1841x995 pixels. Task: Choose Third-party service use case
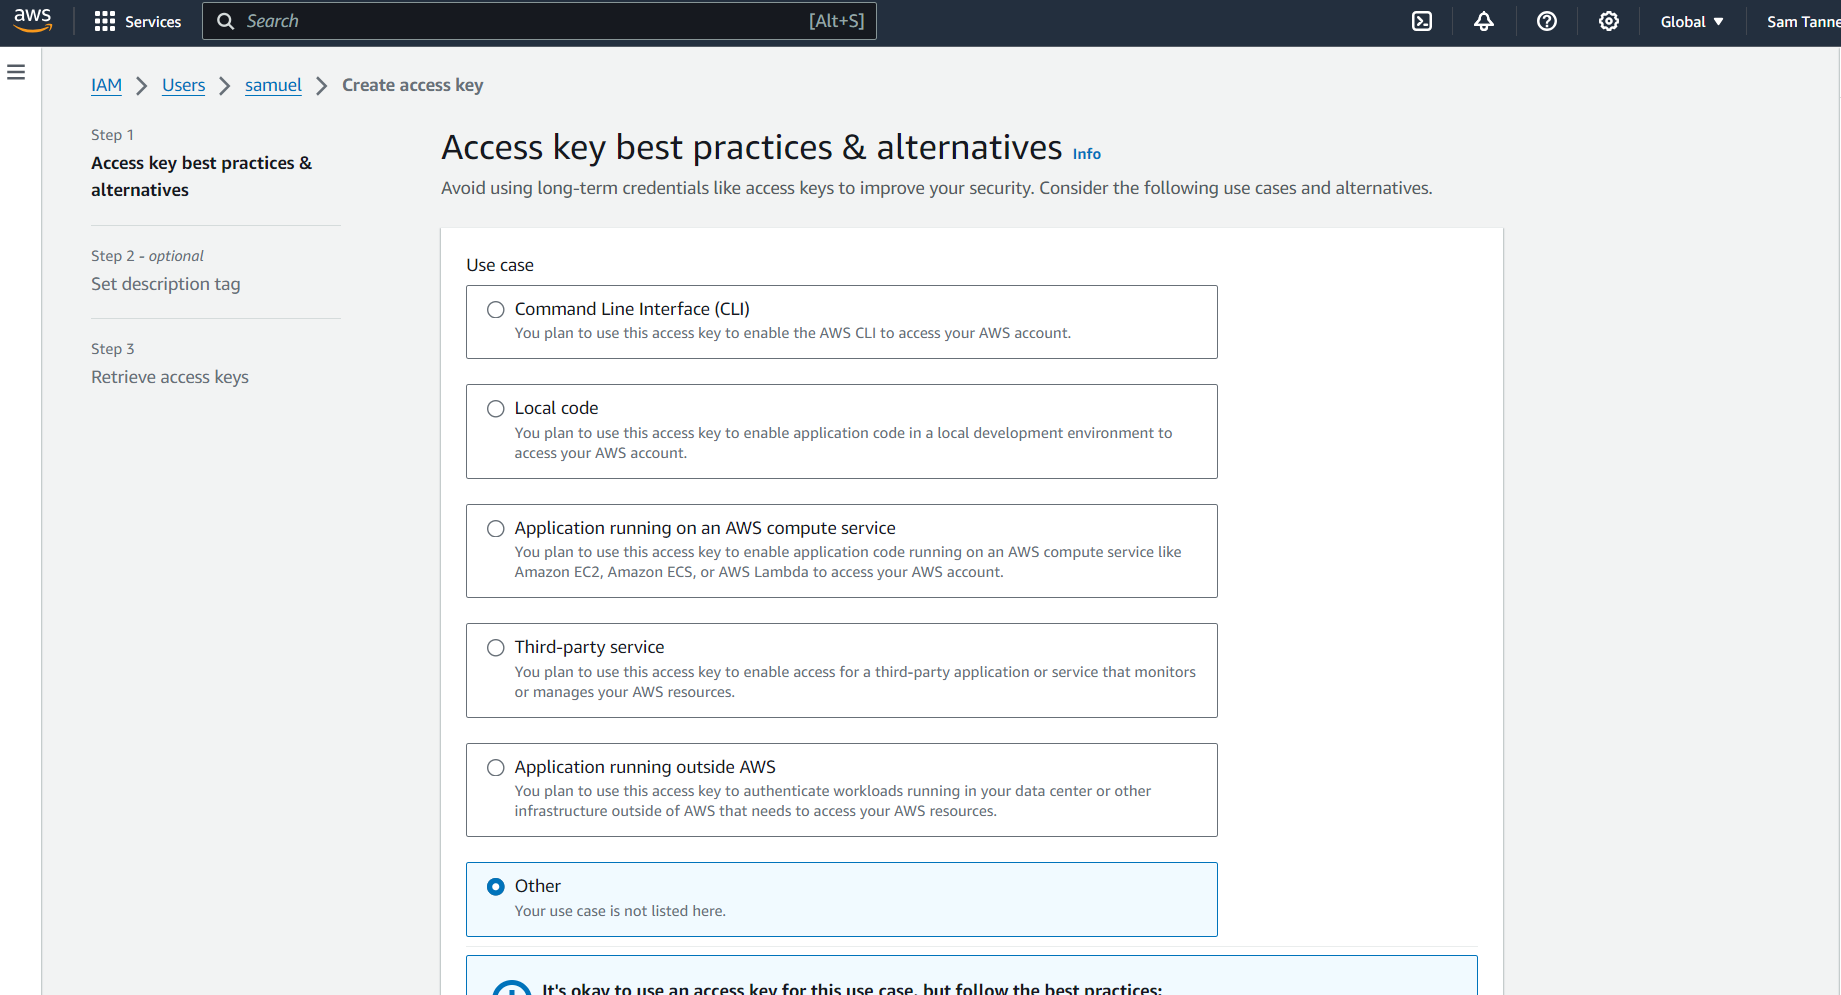[496, 648]
